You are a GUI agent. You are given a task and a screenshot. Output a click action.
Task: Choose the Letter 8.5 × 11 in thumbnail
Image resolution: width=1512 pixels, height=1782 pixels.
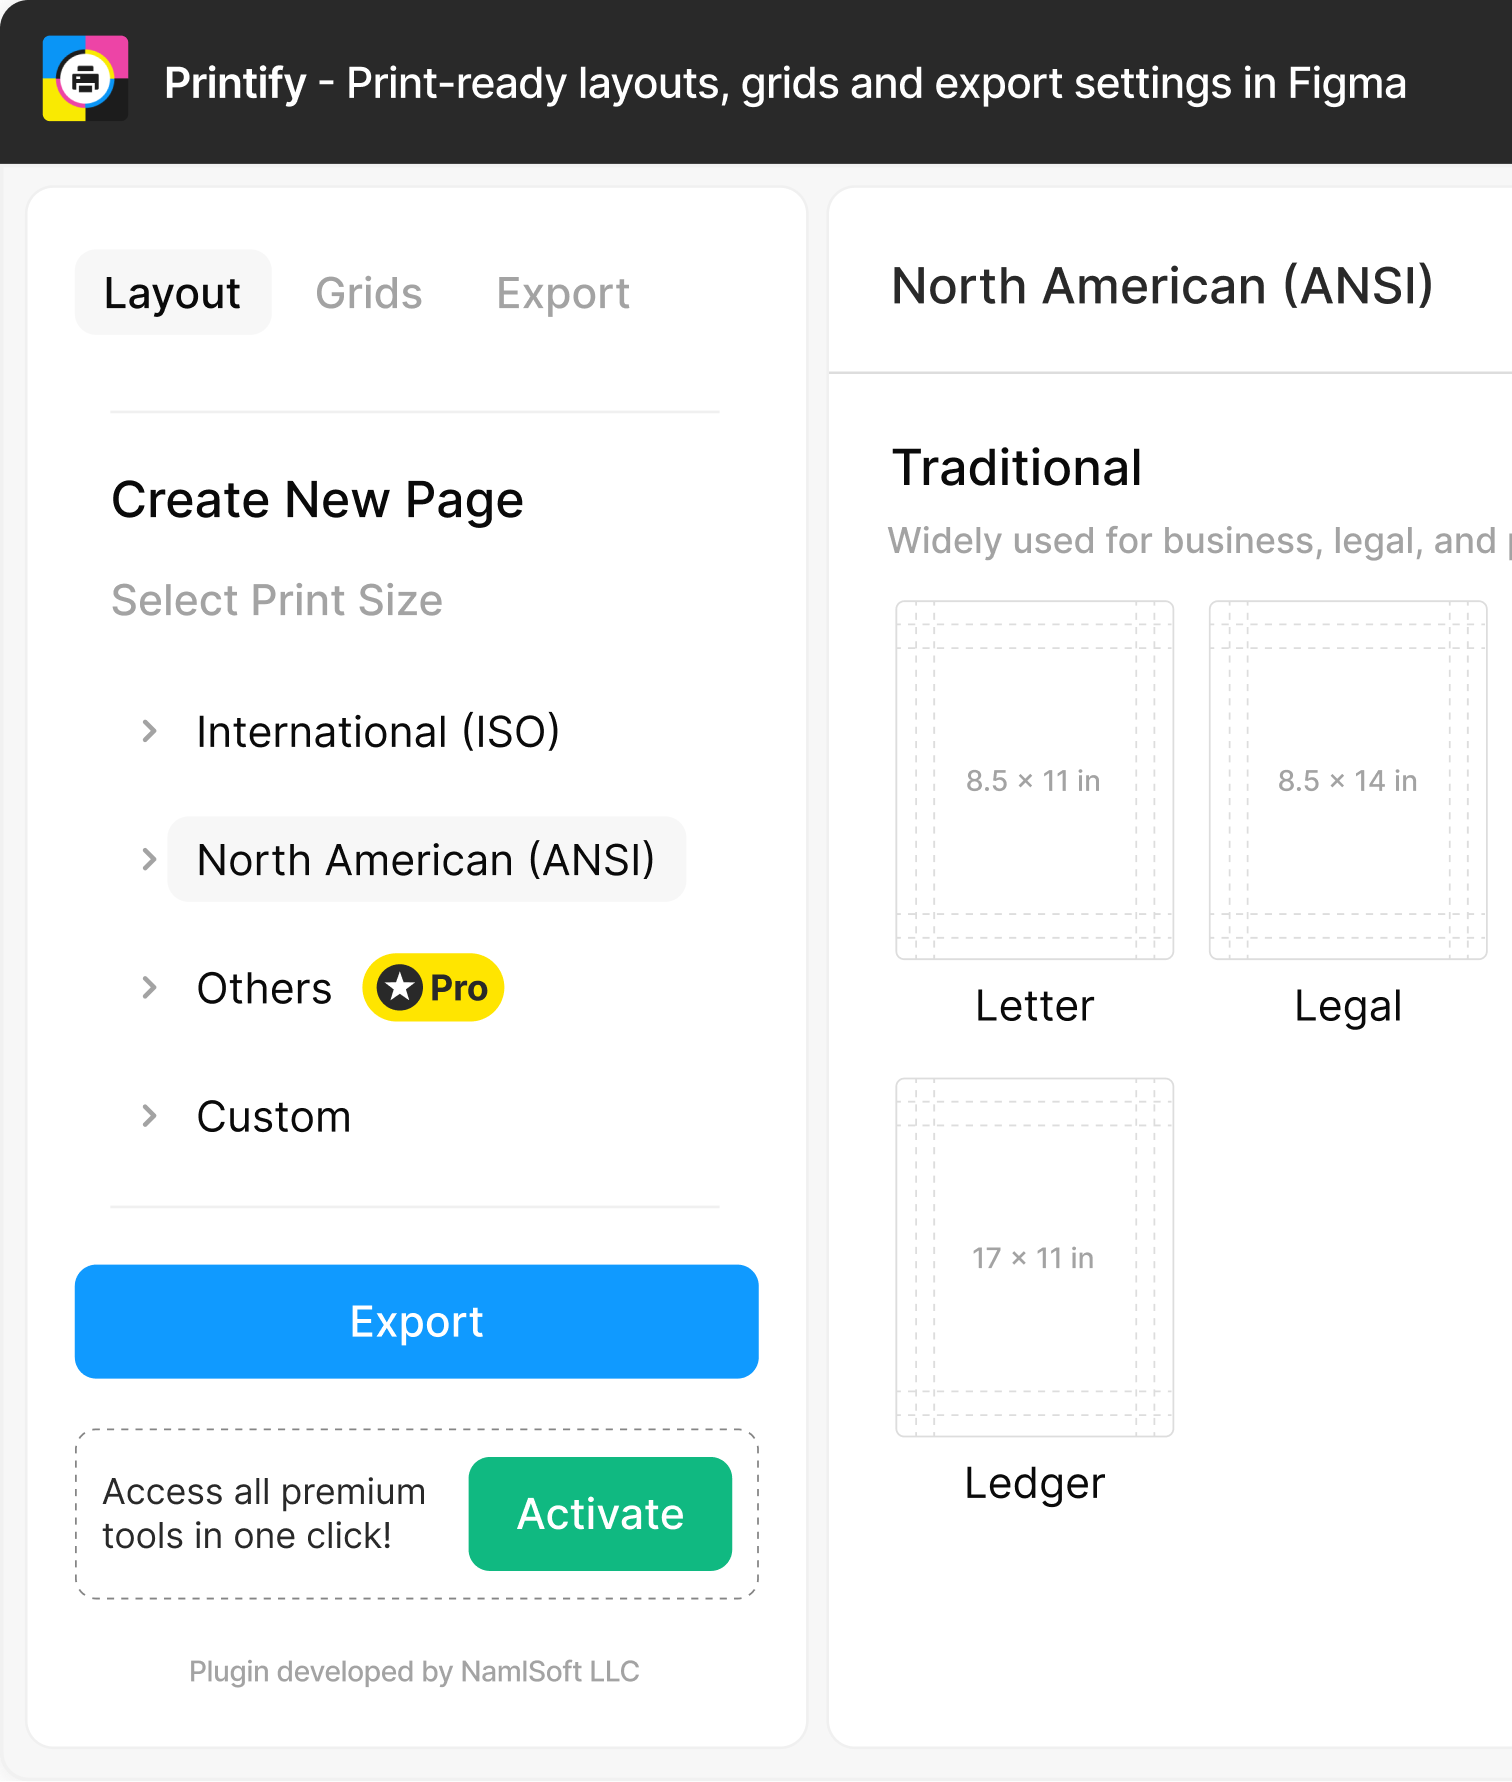pos(1035,780)
